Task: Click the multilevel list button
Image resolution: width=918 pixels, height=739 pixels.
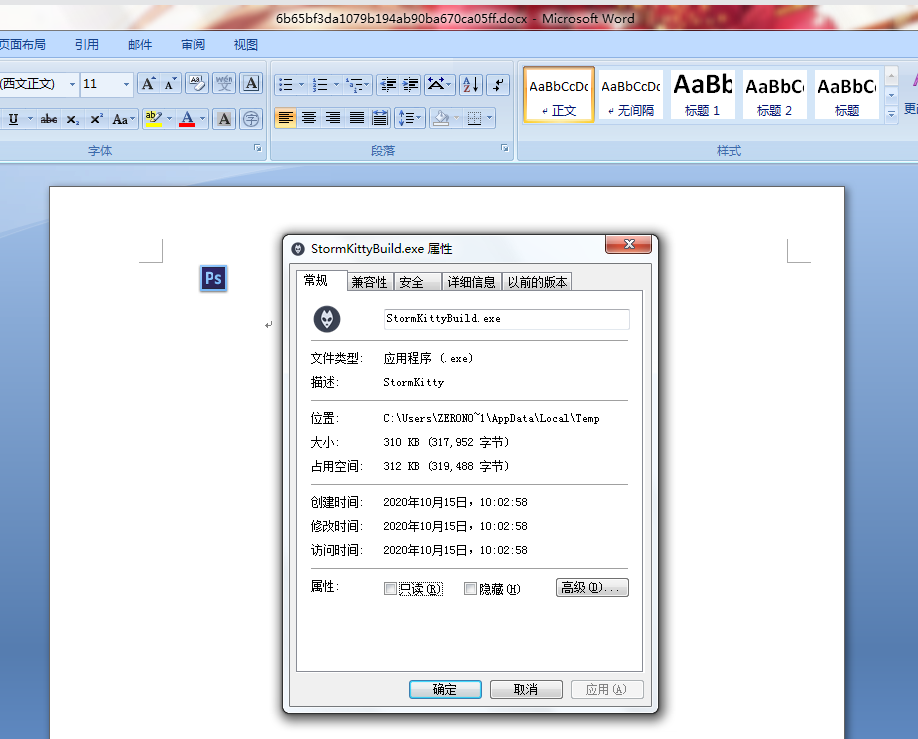Action: 357,84
